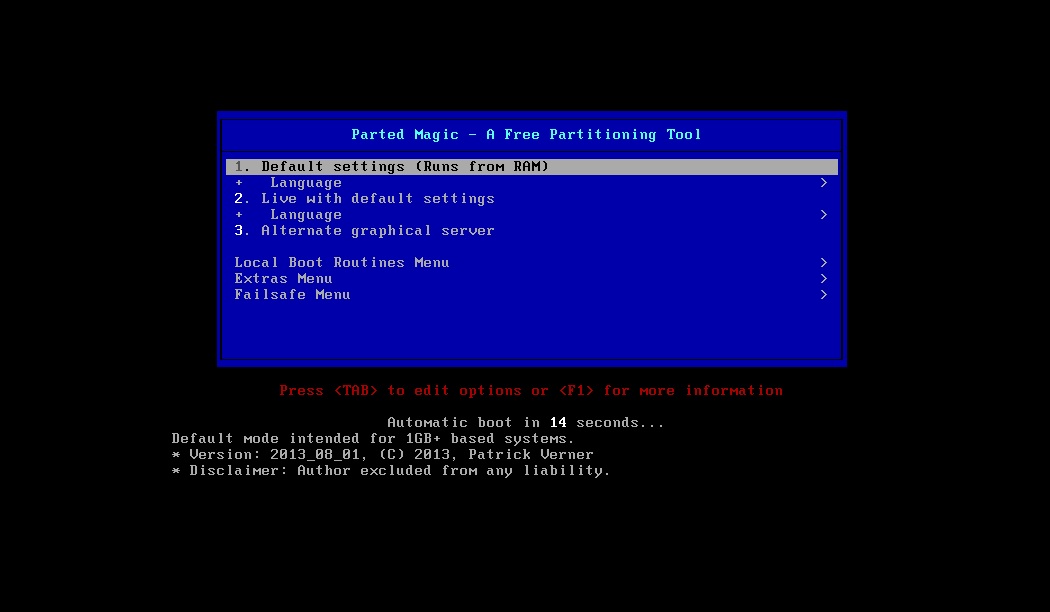This screenshot has height=612, width=1050.
Task: Select Live with default settings entry
Action: click(532, 199)
